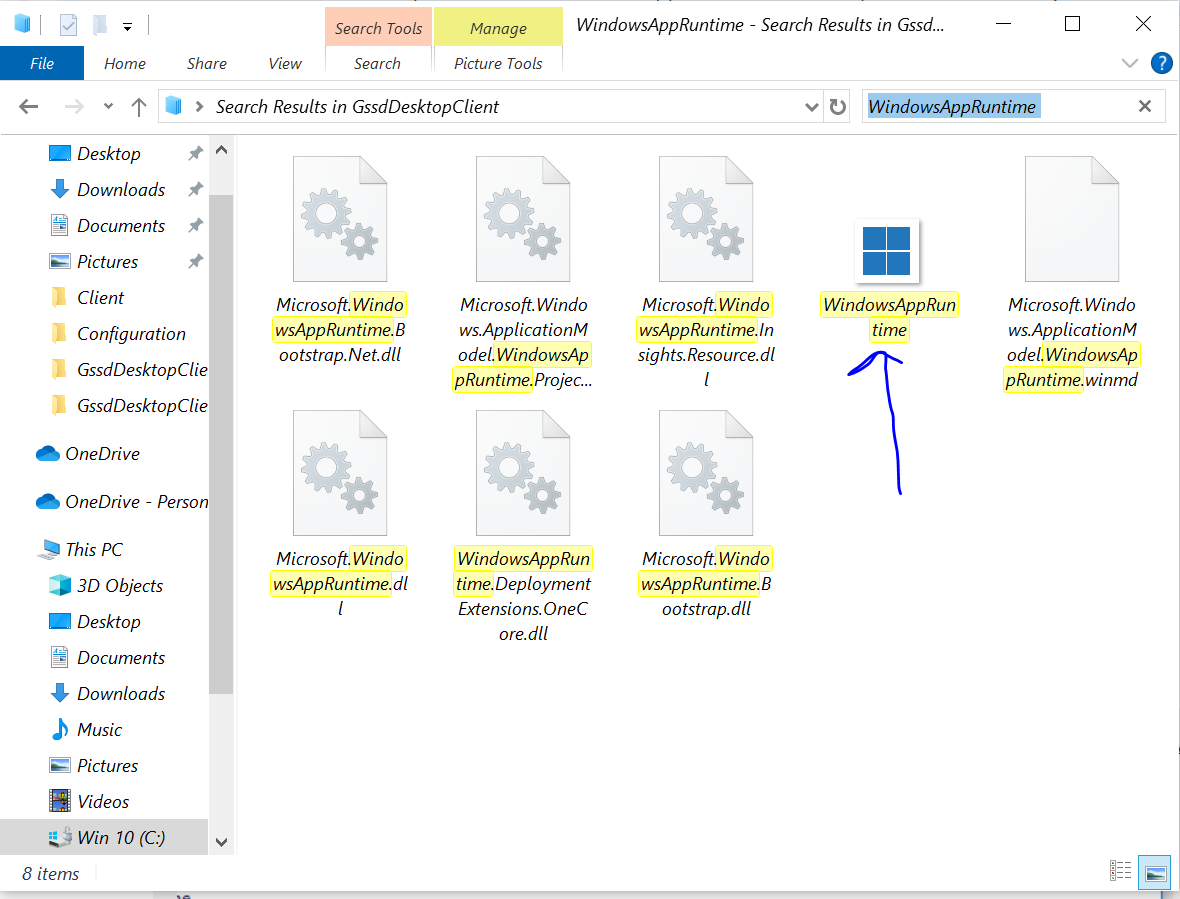Open pinned Desktop in Quick access
Viewport: 1180px width, 899px height.
[95, 153]
